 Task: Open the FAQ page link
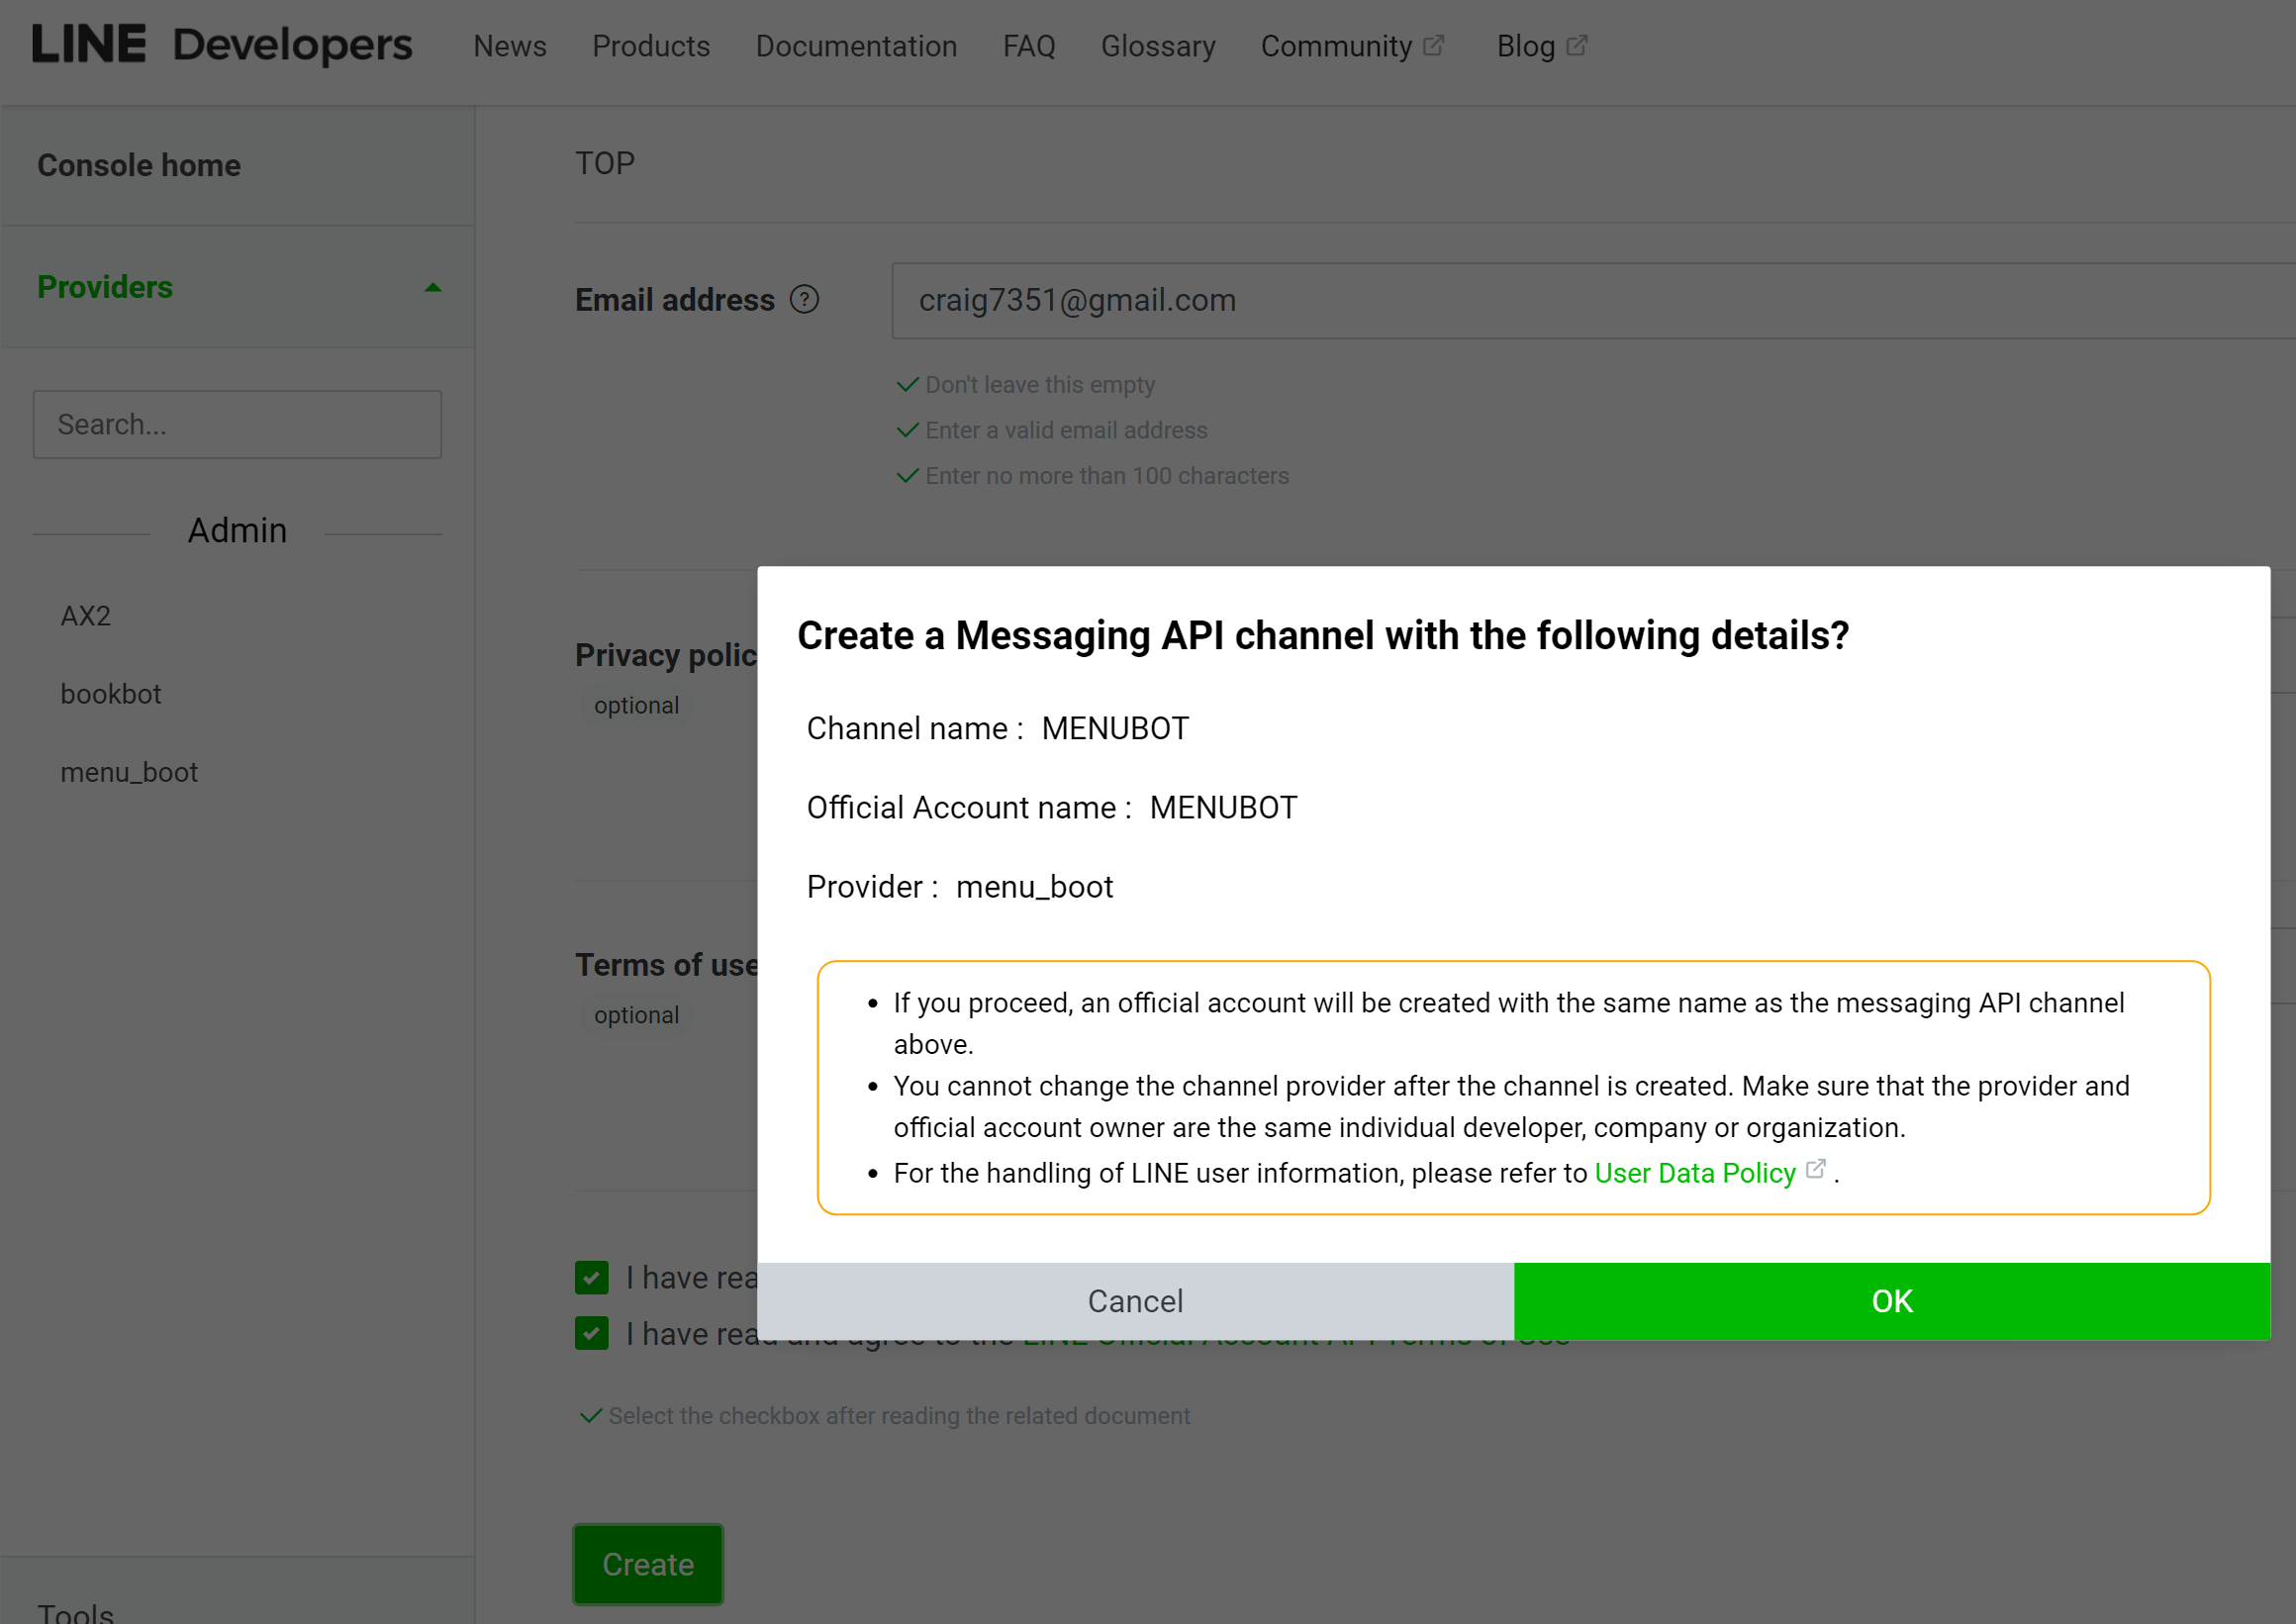click(x=1029, y=46)
